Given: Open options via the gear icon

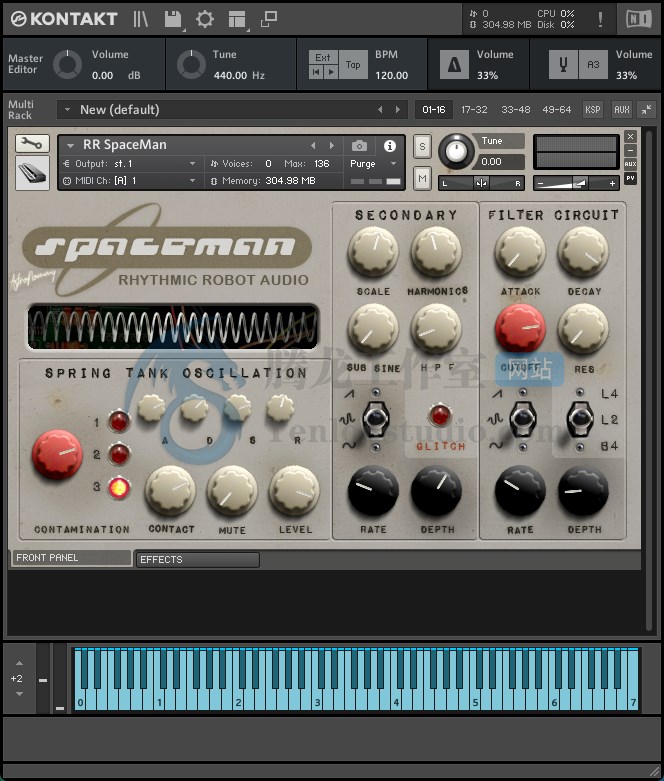Looking at the screenshot, I should pyautogui.click(x=204, y=19).
